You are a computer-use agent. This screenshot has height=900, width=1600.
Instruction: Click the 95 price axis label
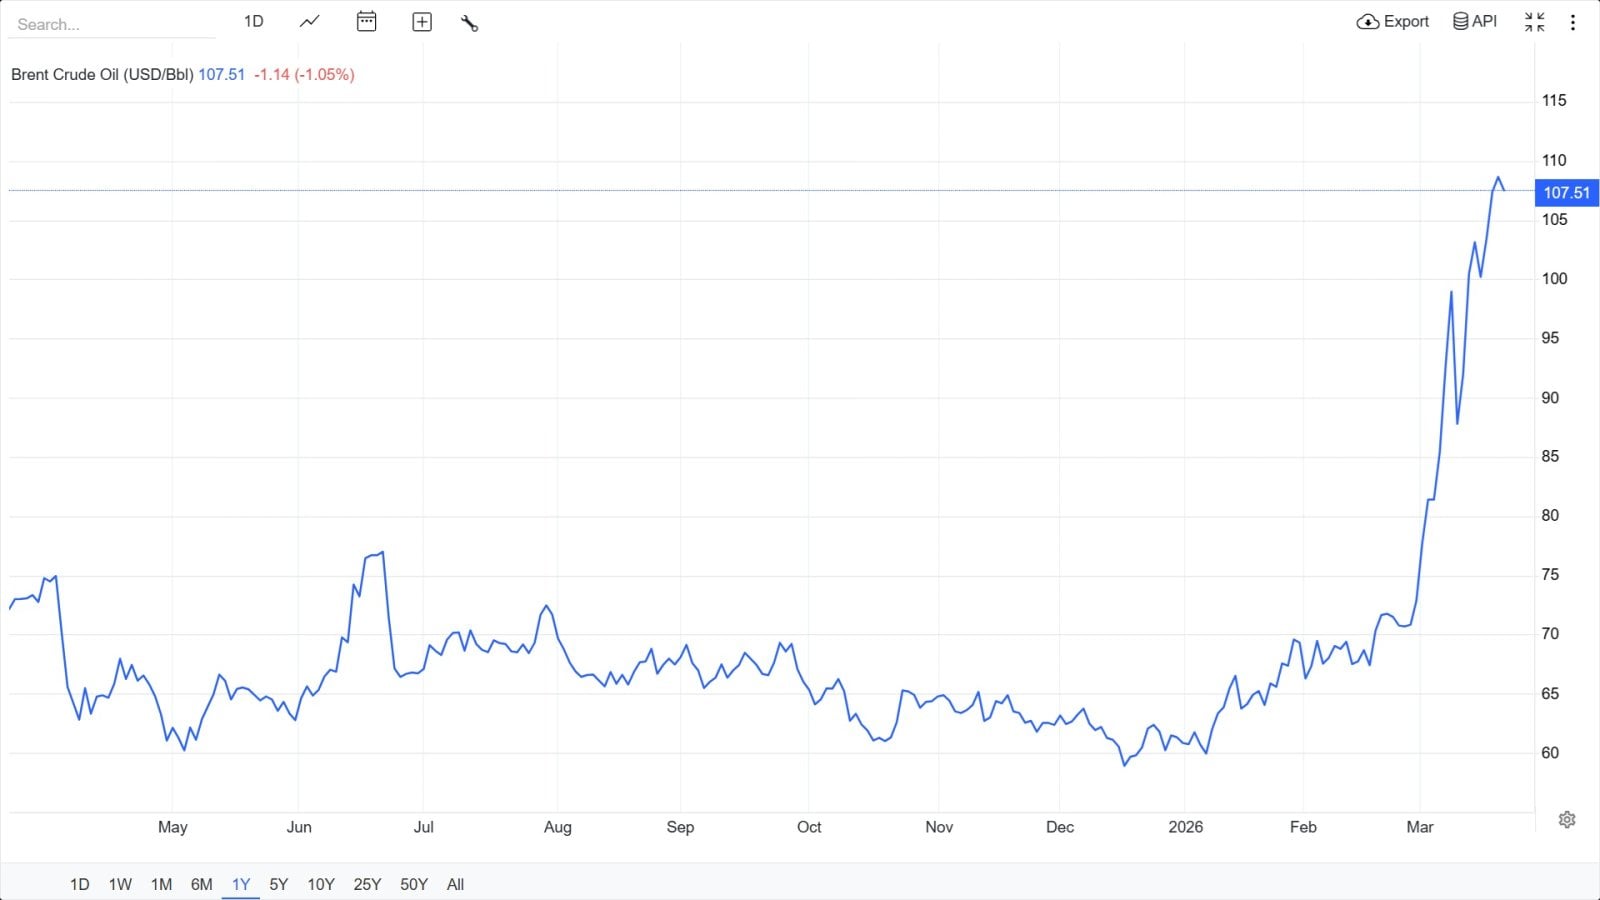pos(1550,338)
